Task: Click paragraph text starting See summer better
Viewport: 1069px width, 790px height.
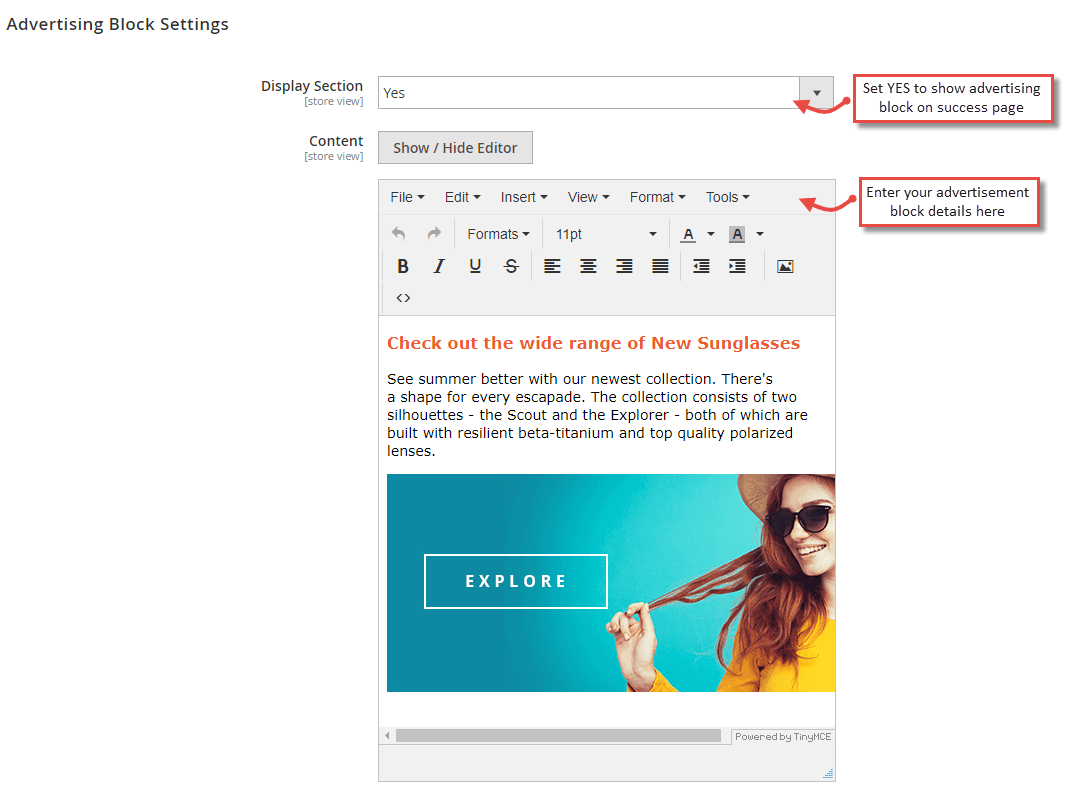Action: [x=597, y=414]
